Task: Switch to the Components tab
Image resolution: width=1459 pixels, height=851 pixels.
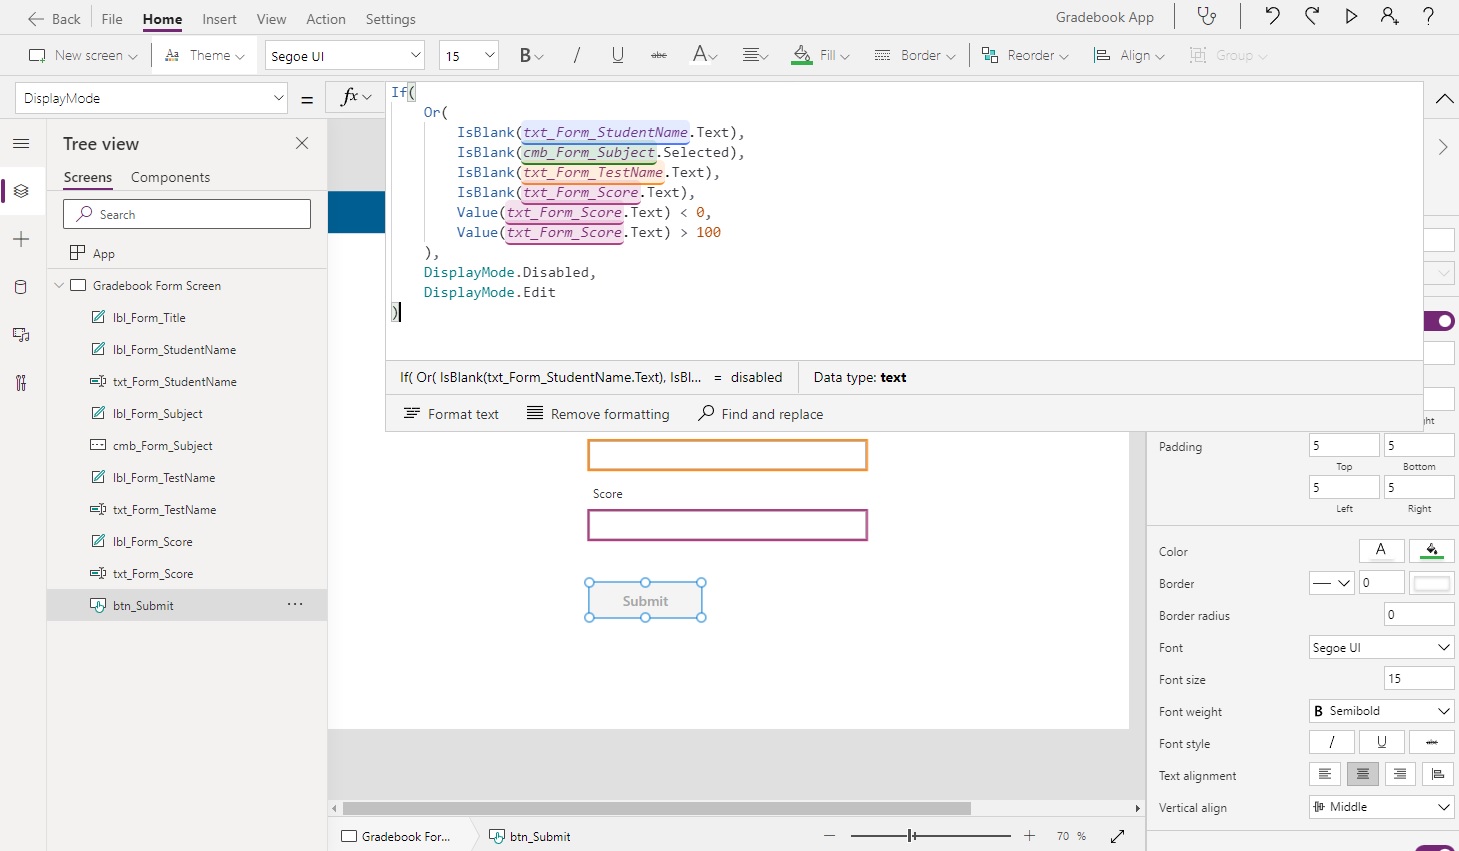Action: point(169,177)
